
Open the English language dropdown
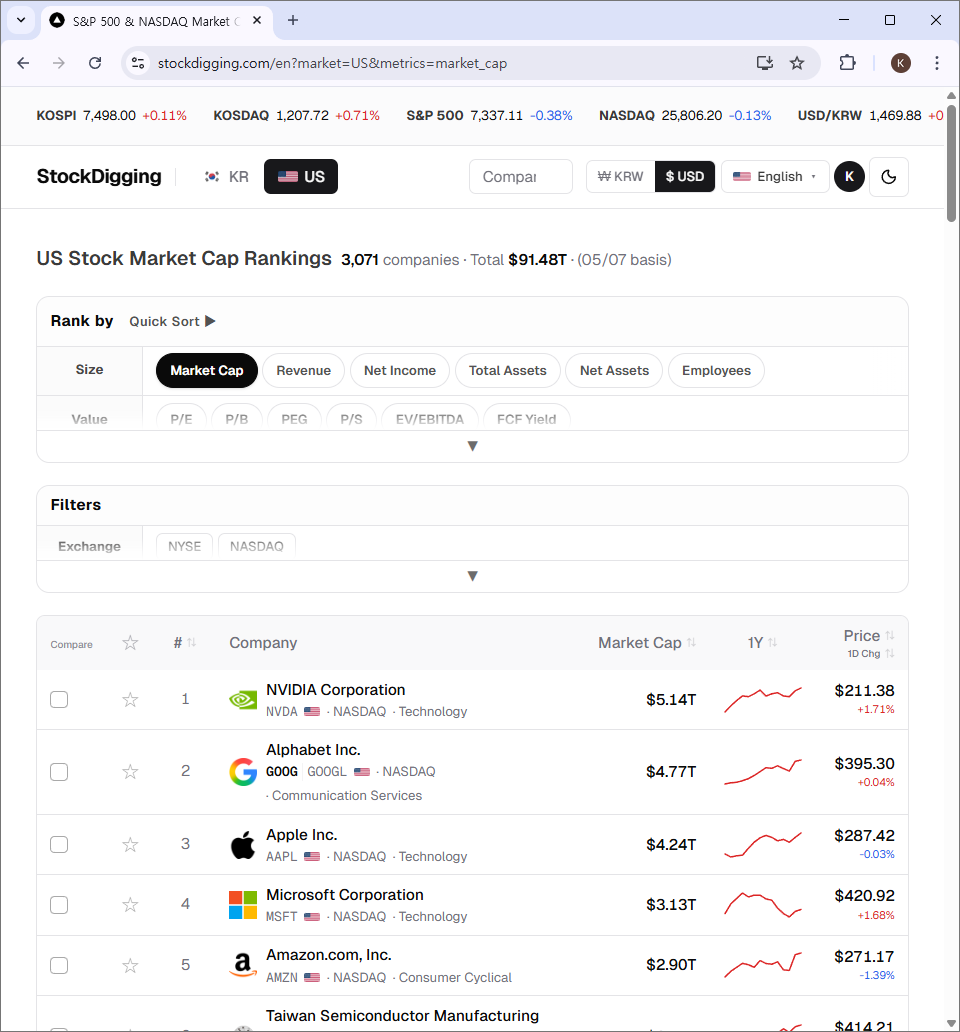[775, 176]
